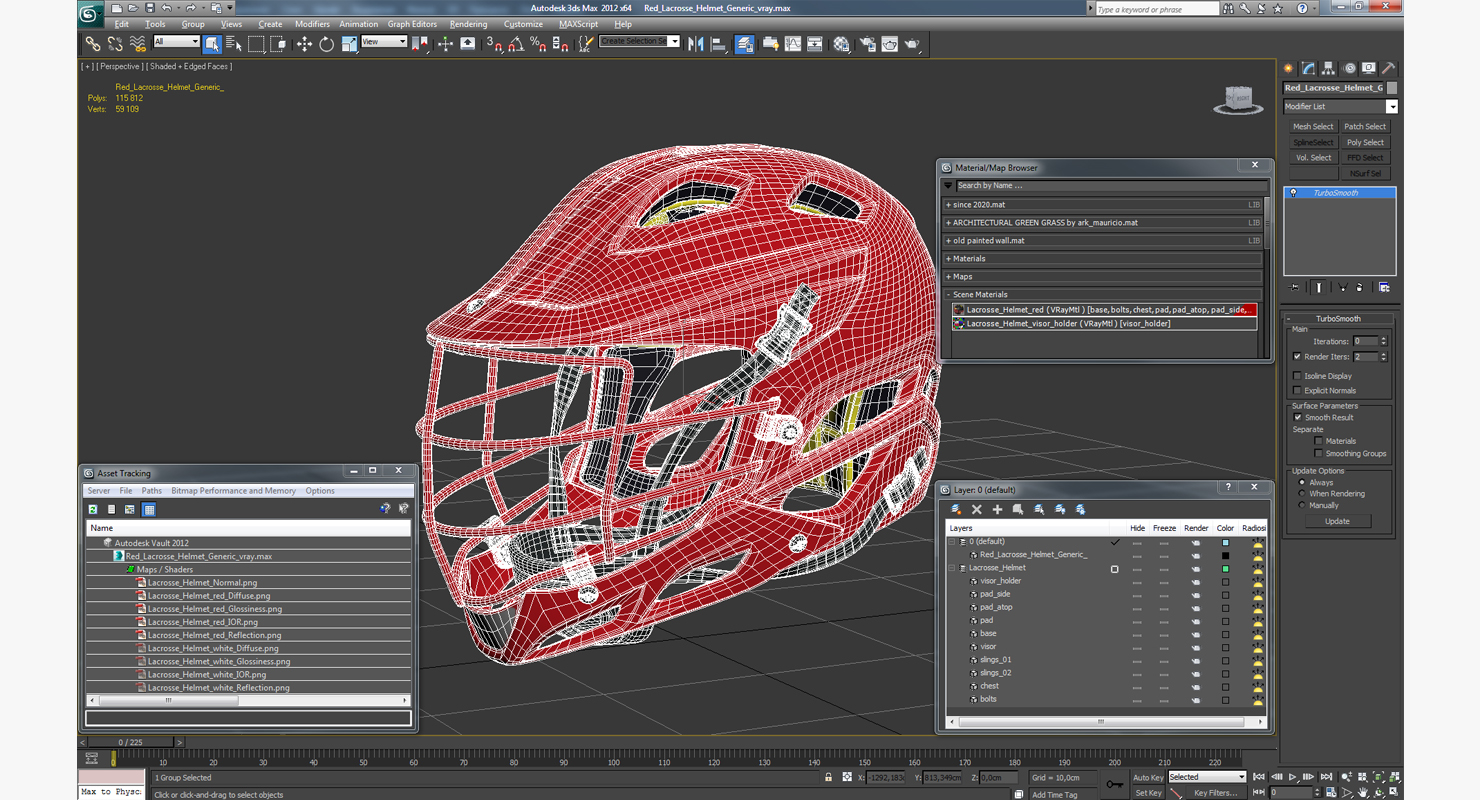The width and height of the screenshot is (1480, 800).
Task: Open the Manage Layers toolbar button
Action: click(745, 44)
